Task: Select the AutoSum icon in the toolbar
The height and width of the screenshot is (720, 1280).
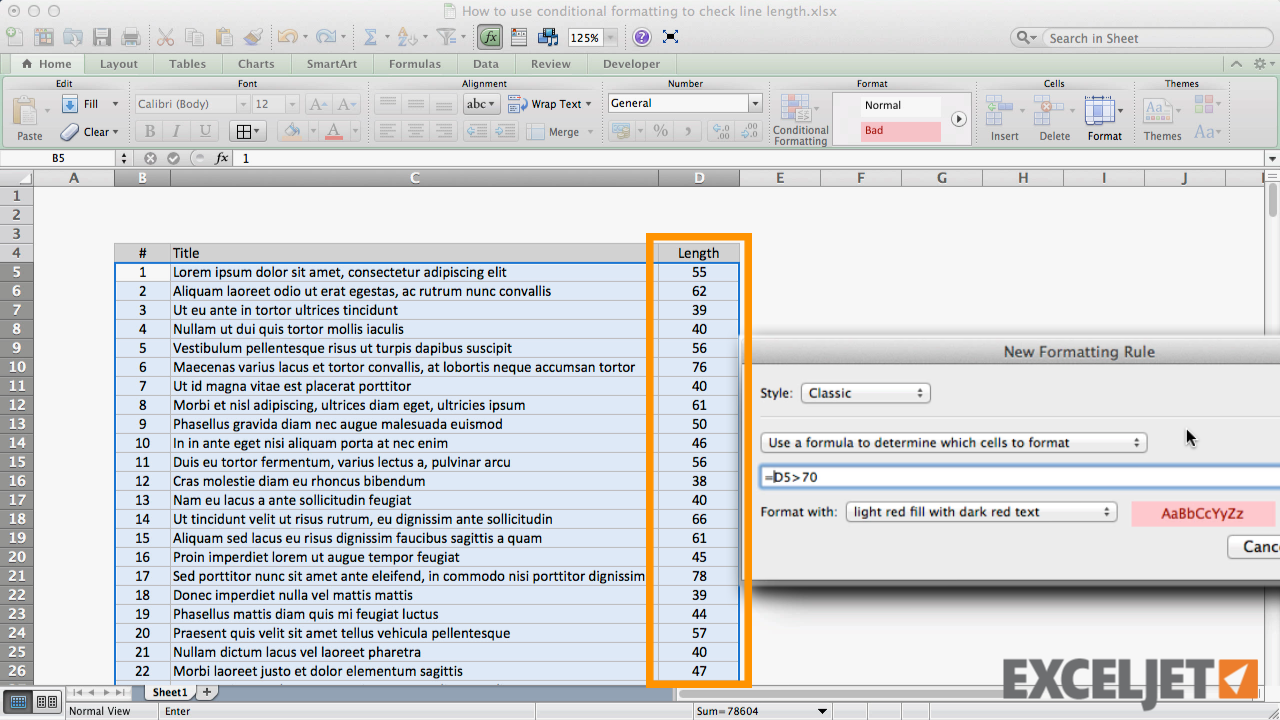Action: click(372, 36)
